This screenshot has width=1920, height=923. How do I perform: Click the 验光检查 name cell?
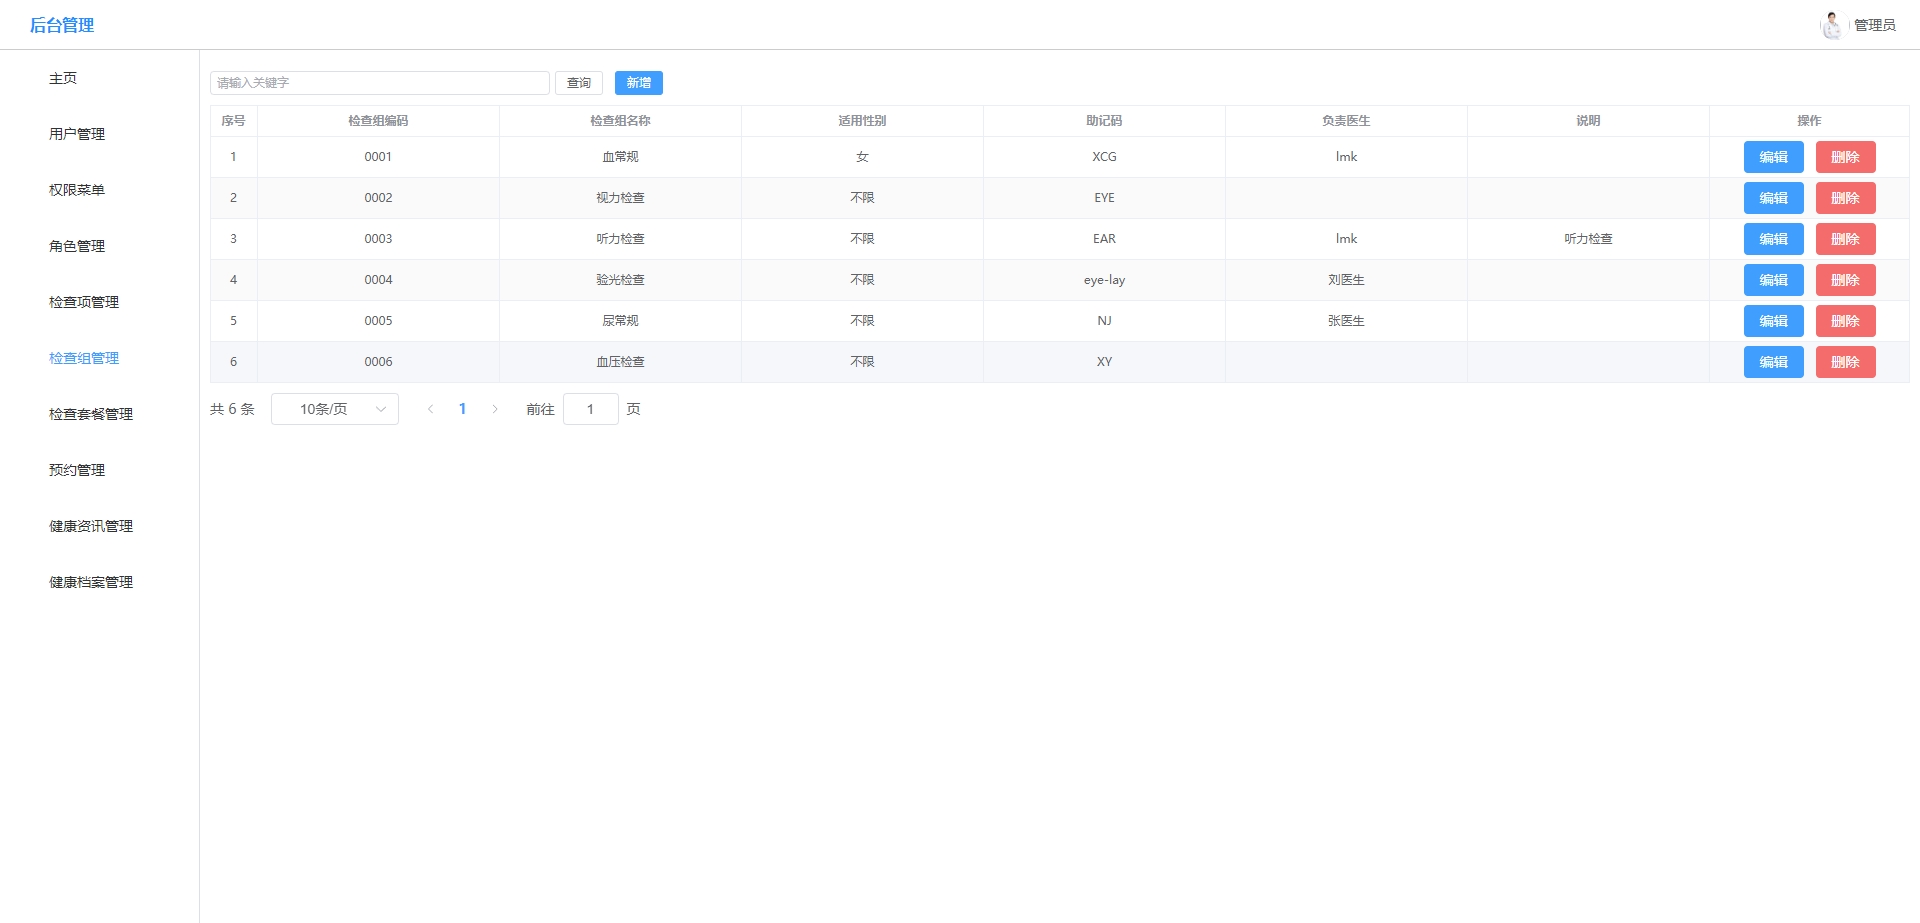point(620,280)
